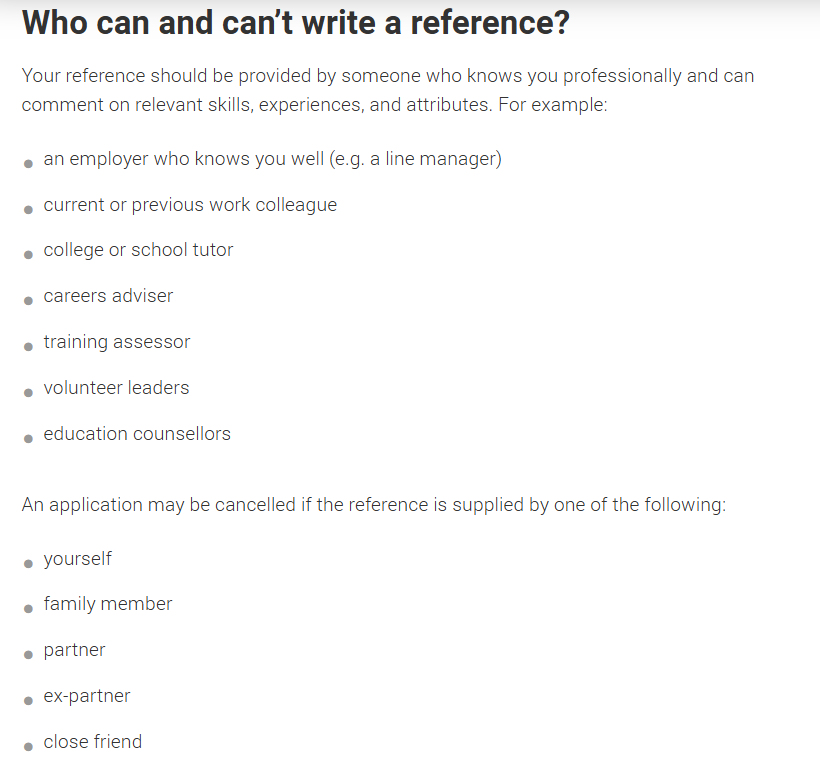The image size is (820, 771).
Task: Click the 'training assessor' bullet text
Action: tap(117, 342)
